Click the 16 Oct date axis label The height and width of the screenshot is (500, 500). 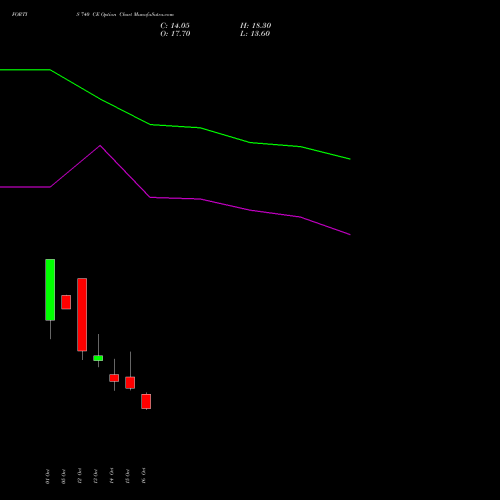(143, 476)
